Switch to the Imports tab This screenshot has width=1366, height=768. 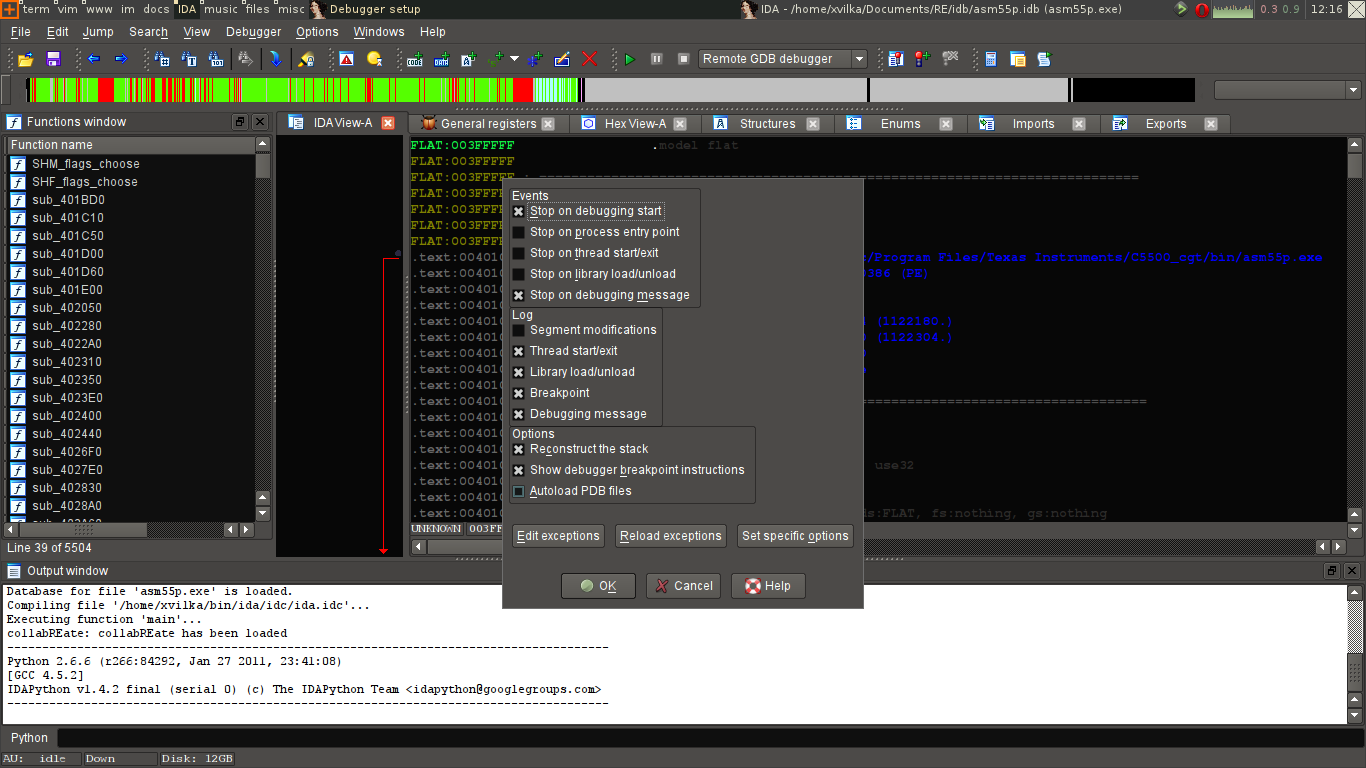coord(1033,124)
